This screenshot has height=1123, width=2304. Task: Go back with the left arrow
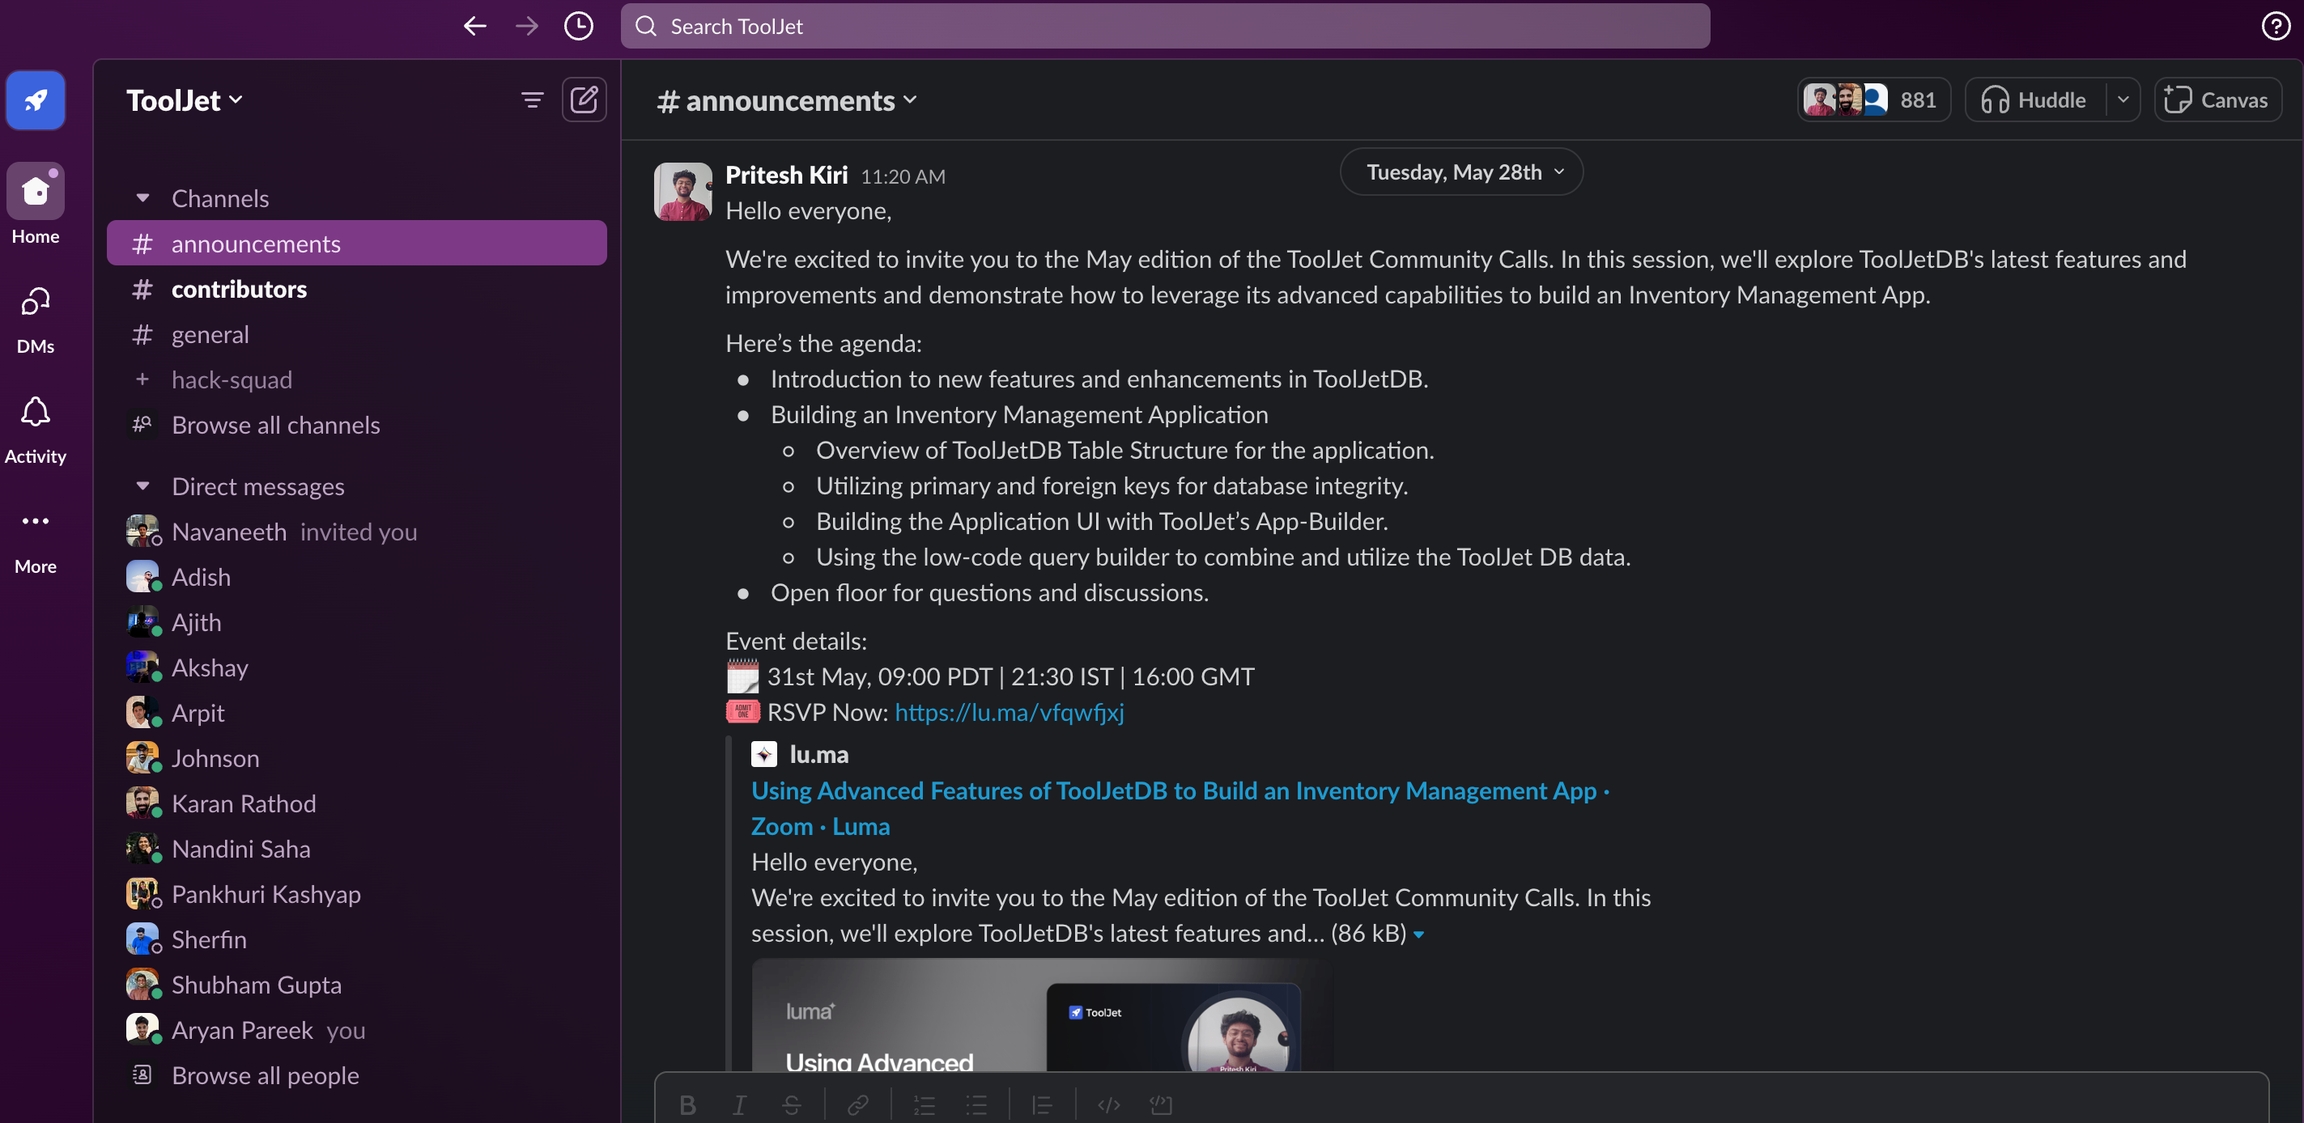(x=475, y=26)
